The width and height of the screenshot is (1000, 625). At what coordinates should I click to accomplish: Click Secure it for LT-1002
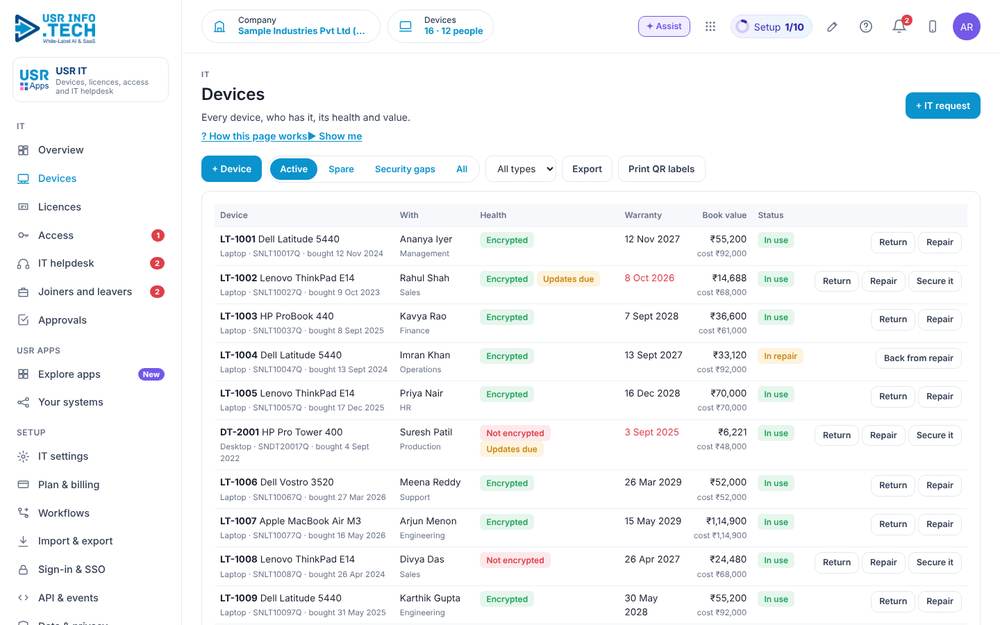tap(935, 281)
